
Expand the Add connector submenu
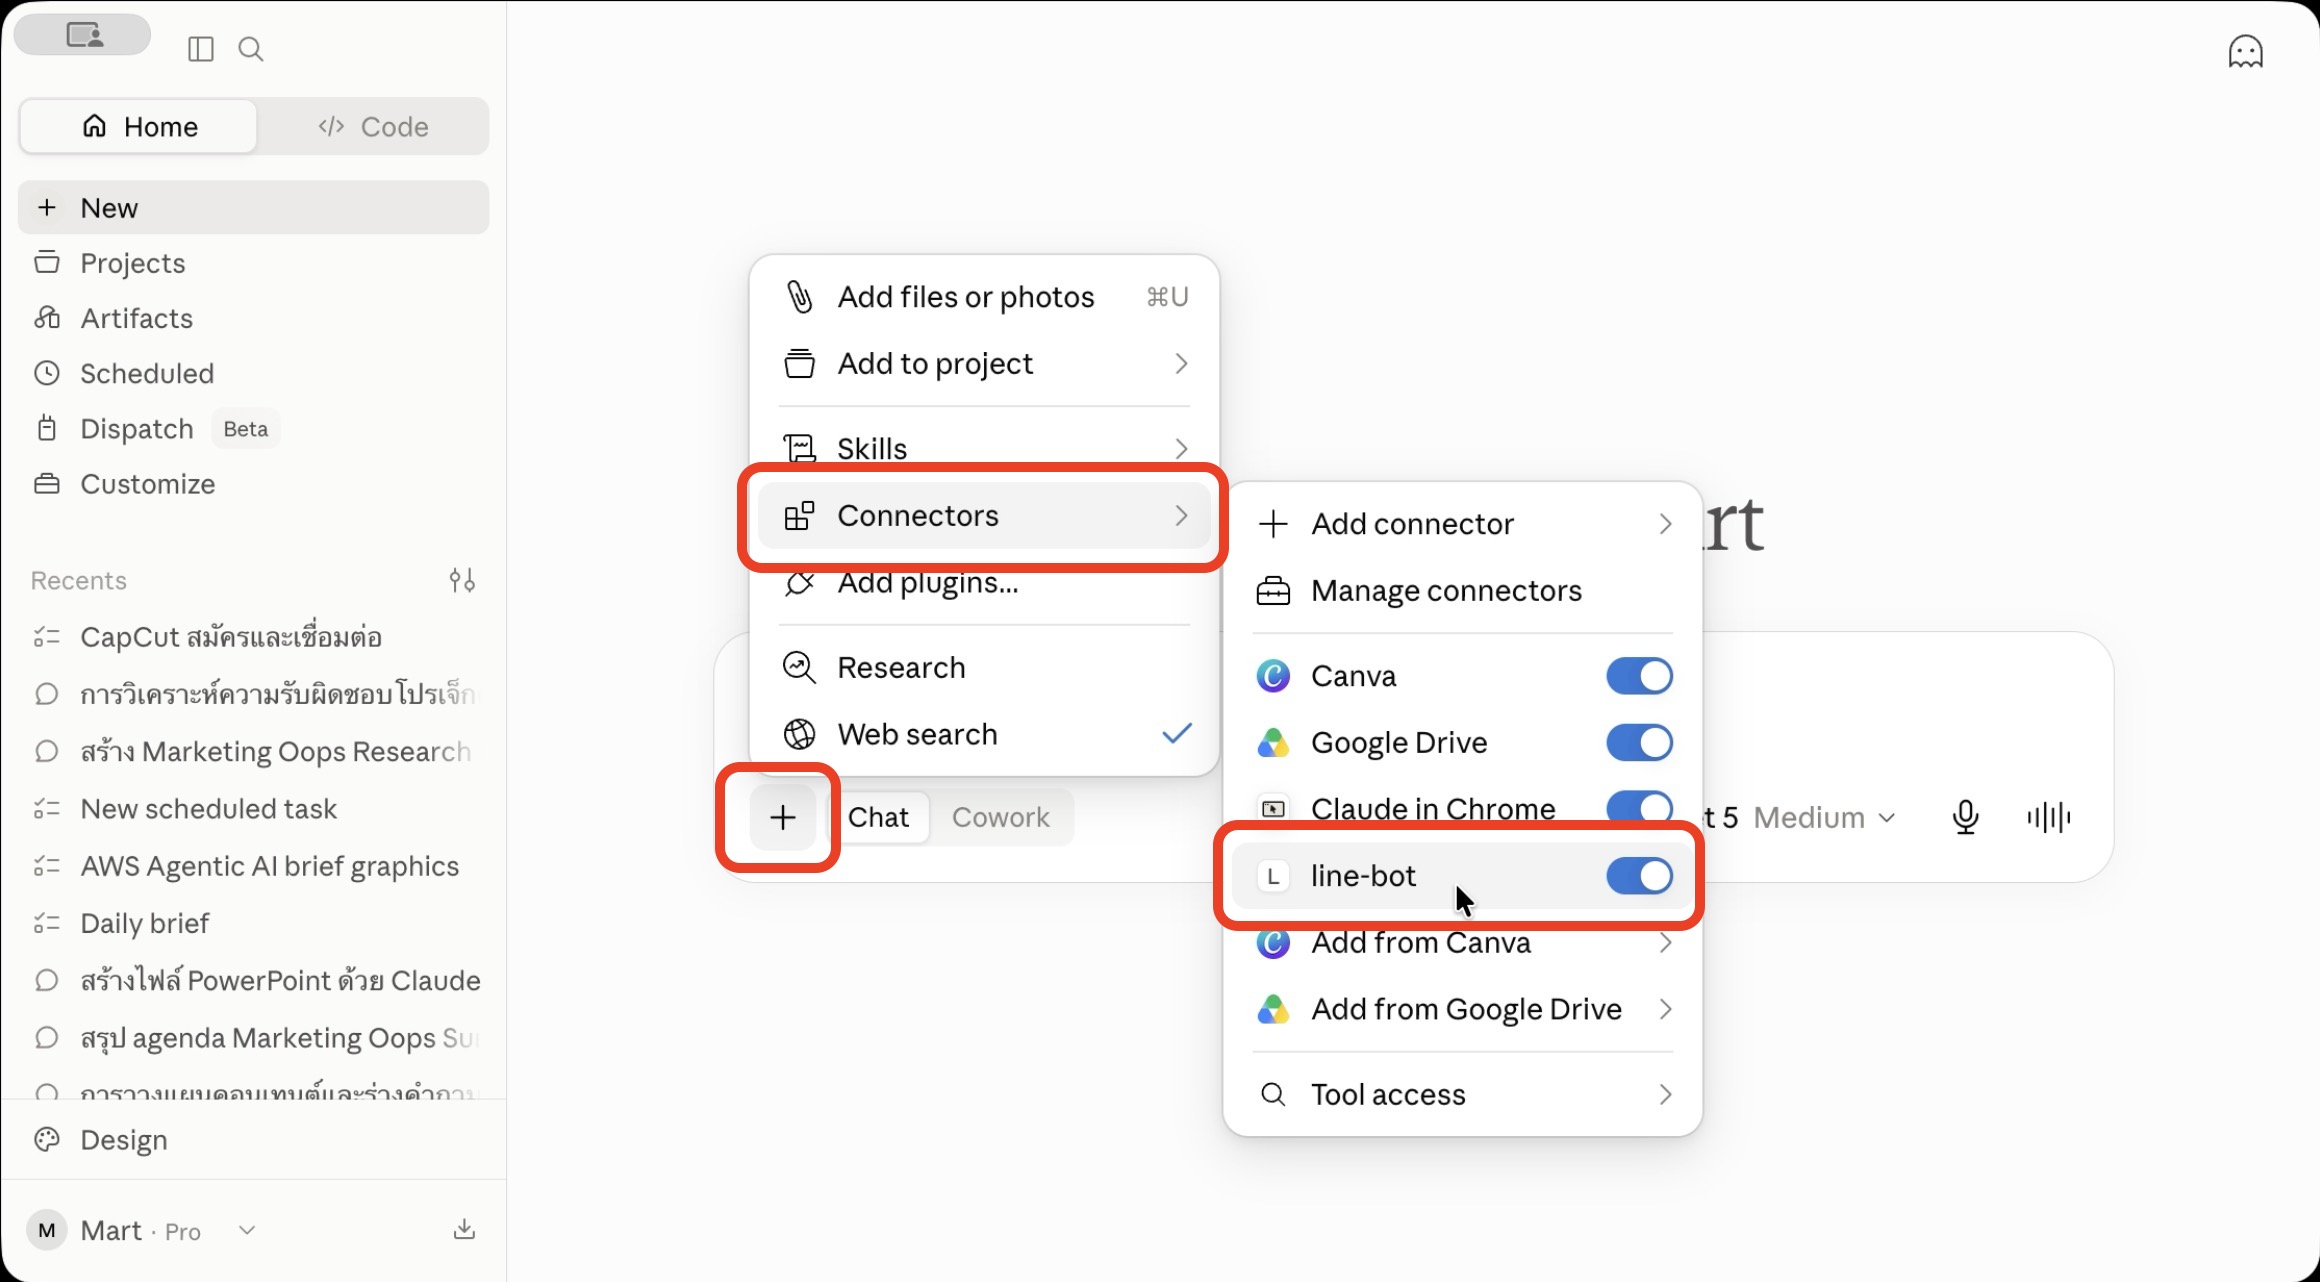point(1463,524)
